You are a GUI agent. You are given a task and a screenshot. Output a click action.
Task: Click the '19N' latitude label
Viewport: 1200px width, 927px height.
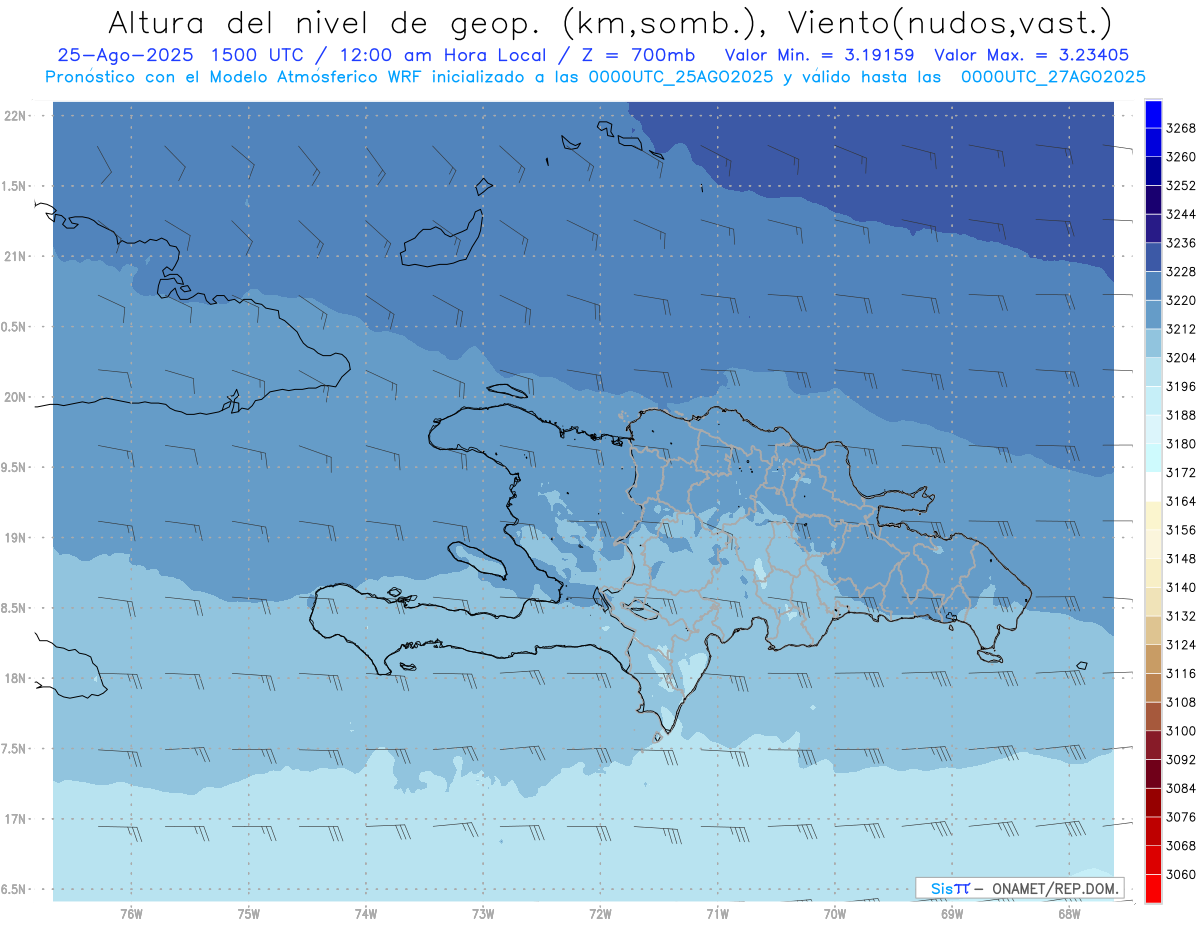pos(15,538)
